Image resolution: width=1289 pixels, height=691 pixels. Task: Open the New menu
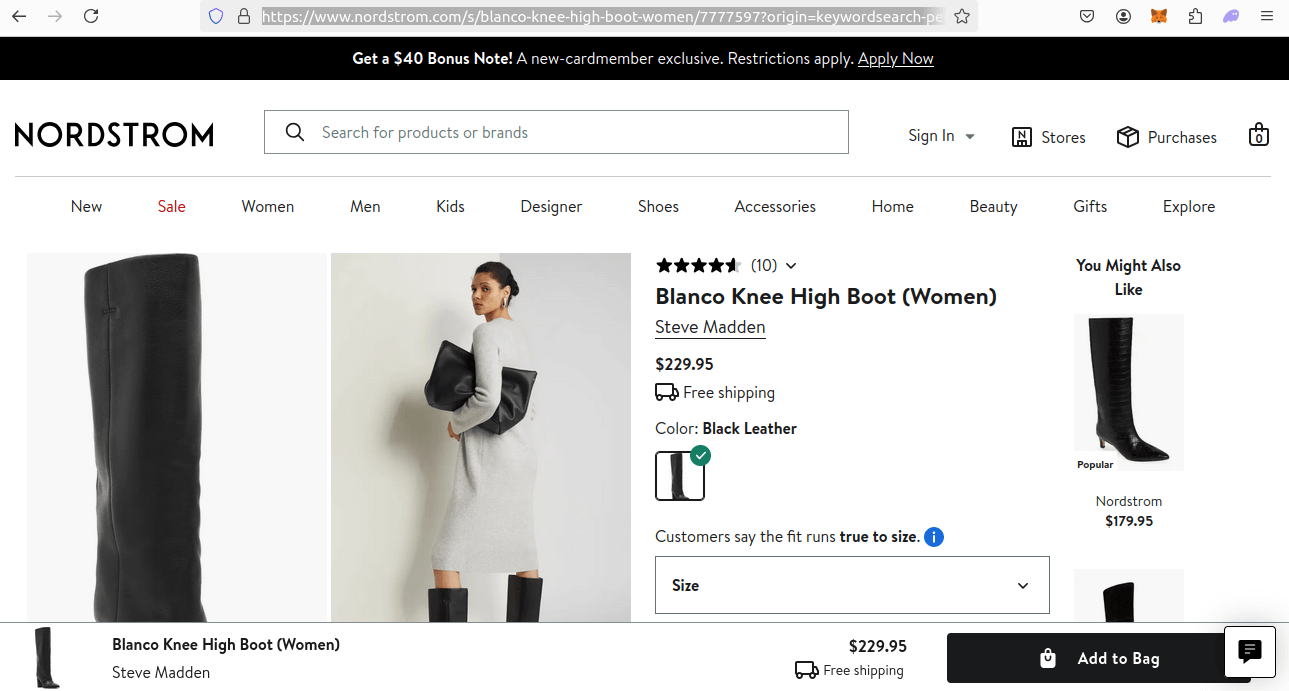86,206
